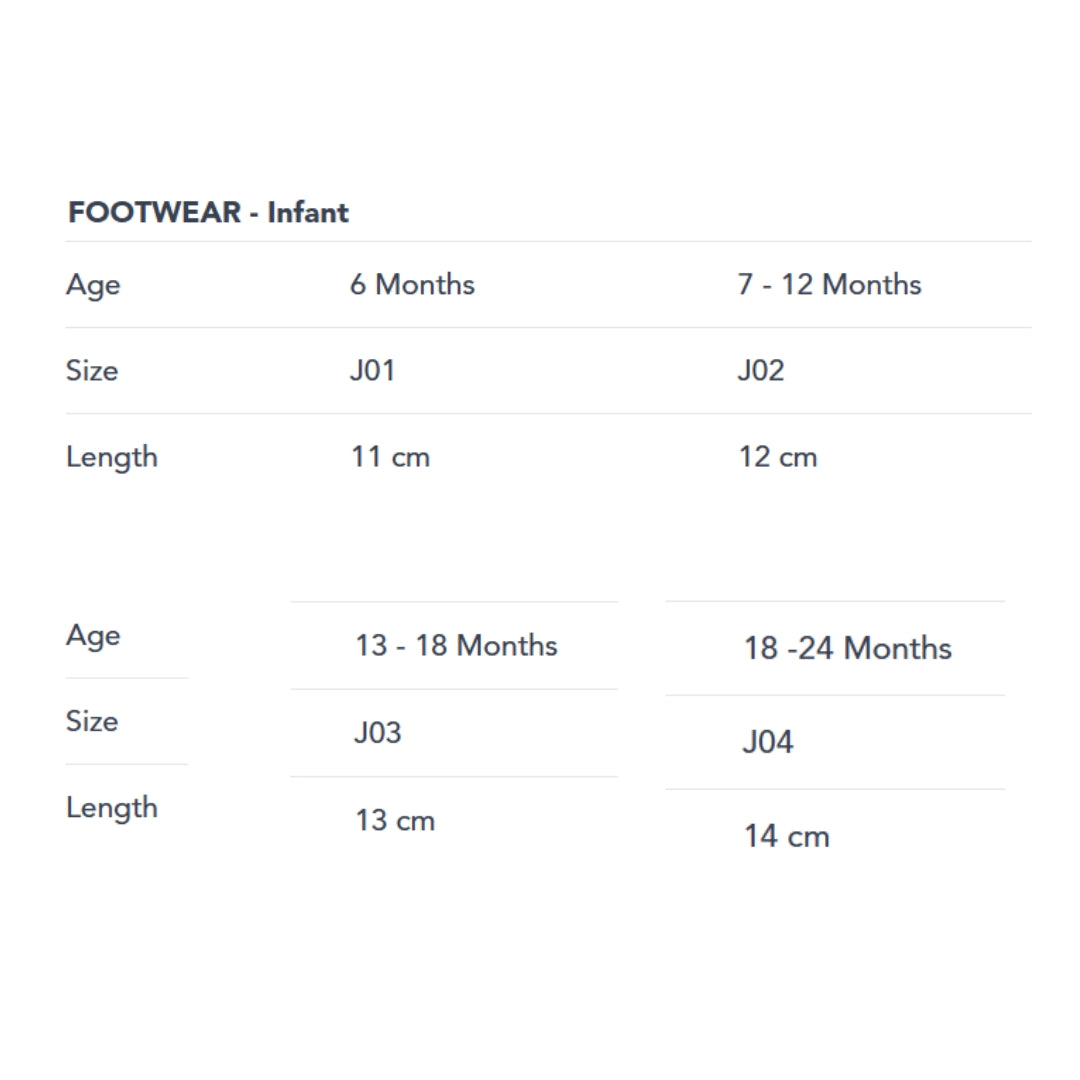Click the Age label above J01 row
The image size is (1080, 1080).
pyautogui.click(x=93, y=286)
